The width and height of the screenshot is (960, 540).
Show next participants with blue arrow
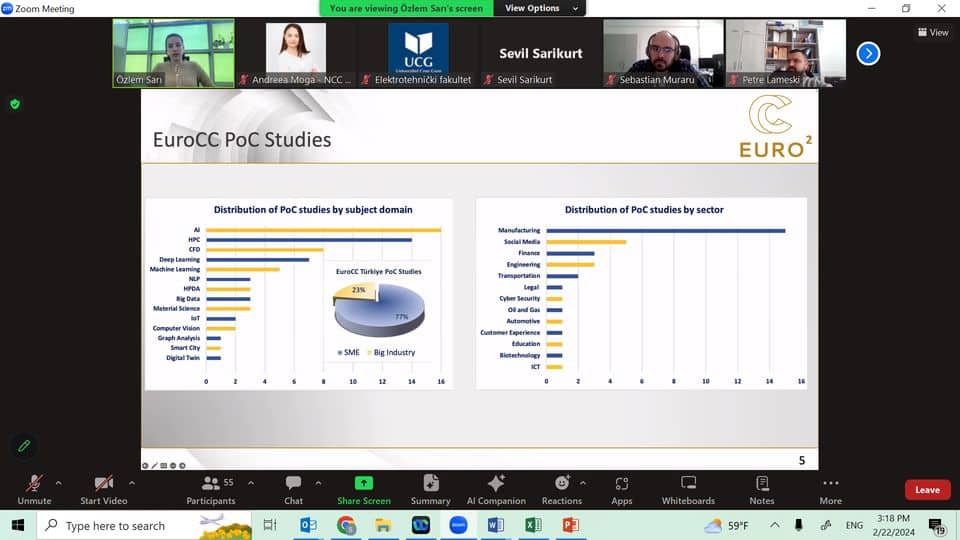(x=868, y=53)
